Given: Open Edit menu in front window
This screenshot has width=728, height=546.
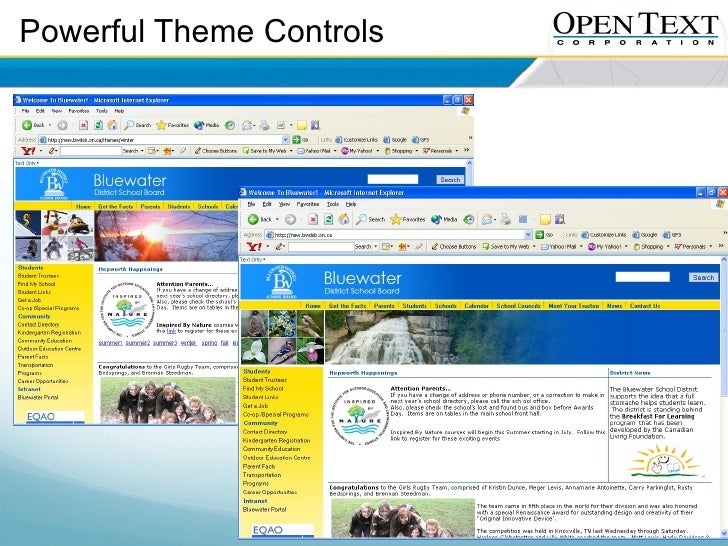Looking at the screenshot, I should 267,204.
